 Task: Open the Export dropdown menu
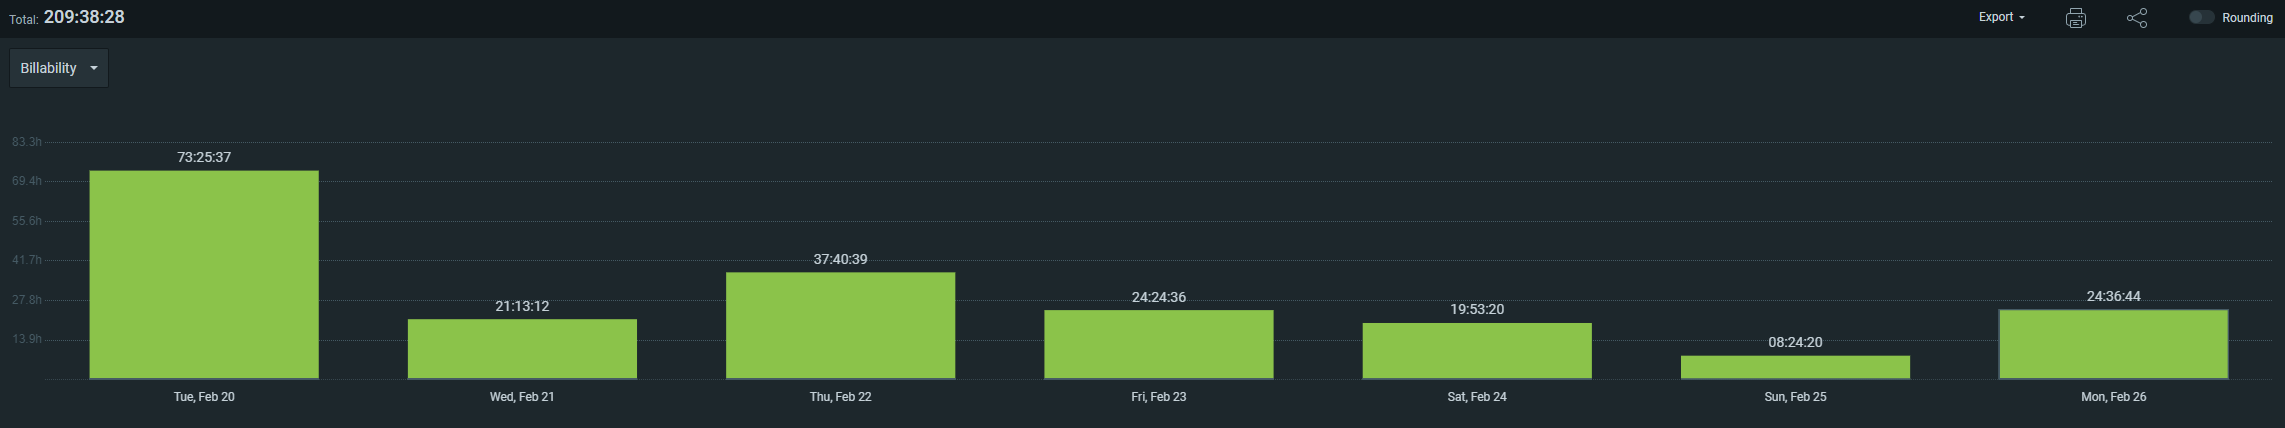point(2001,17)
